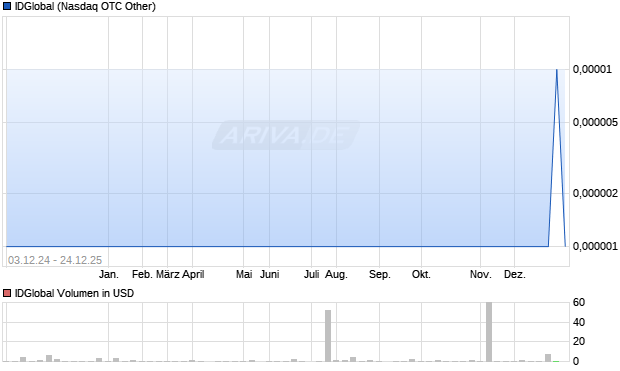Image resolution: width=620 pixels, height=371 pixels.
Task: Click the date range '03.12.24 - 24.12.25'
Action: click(55, 260)
